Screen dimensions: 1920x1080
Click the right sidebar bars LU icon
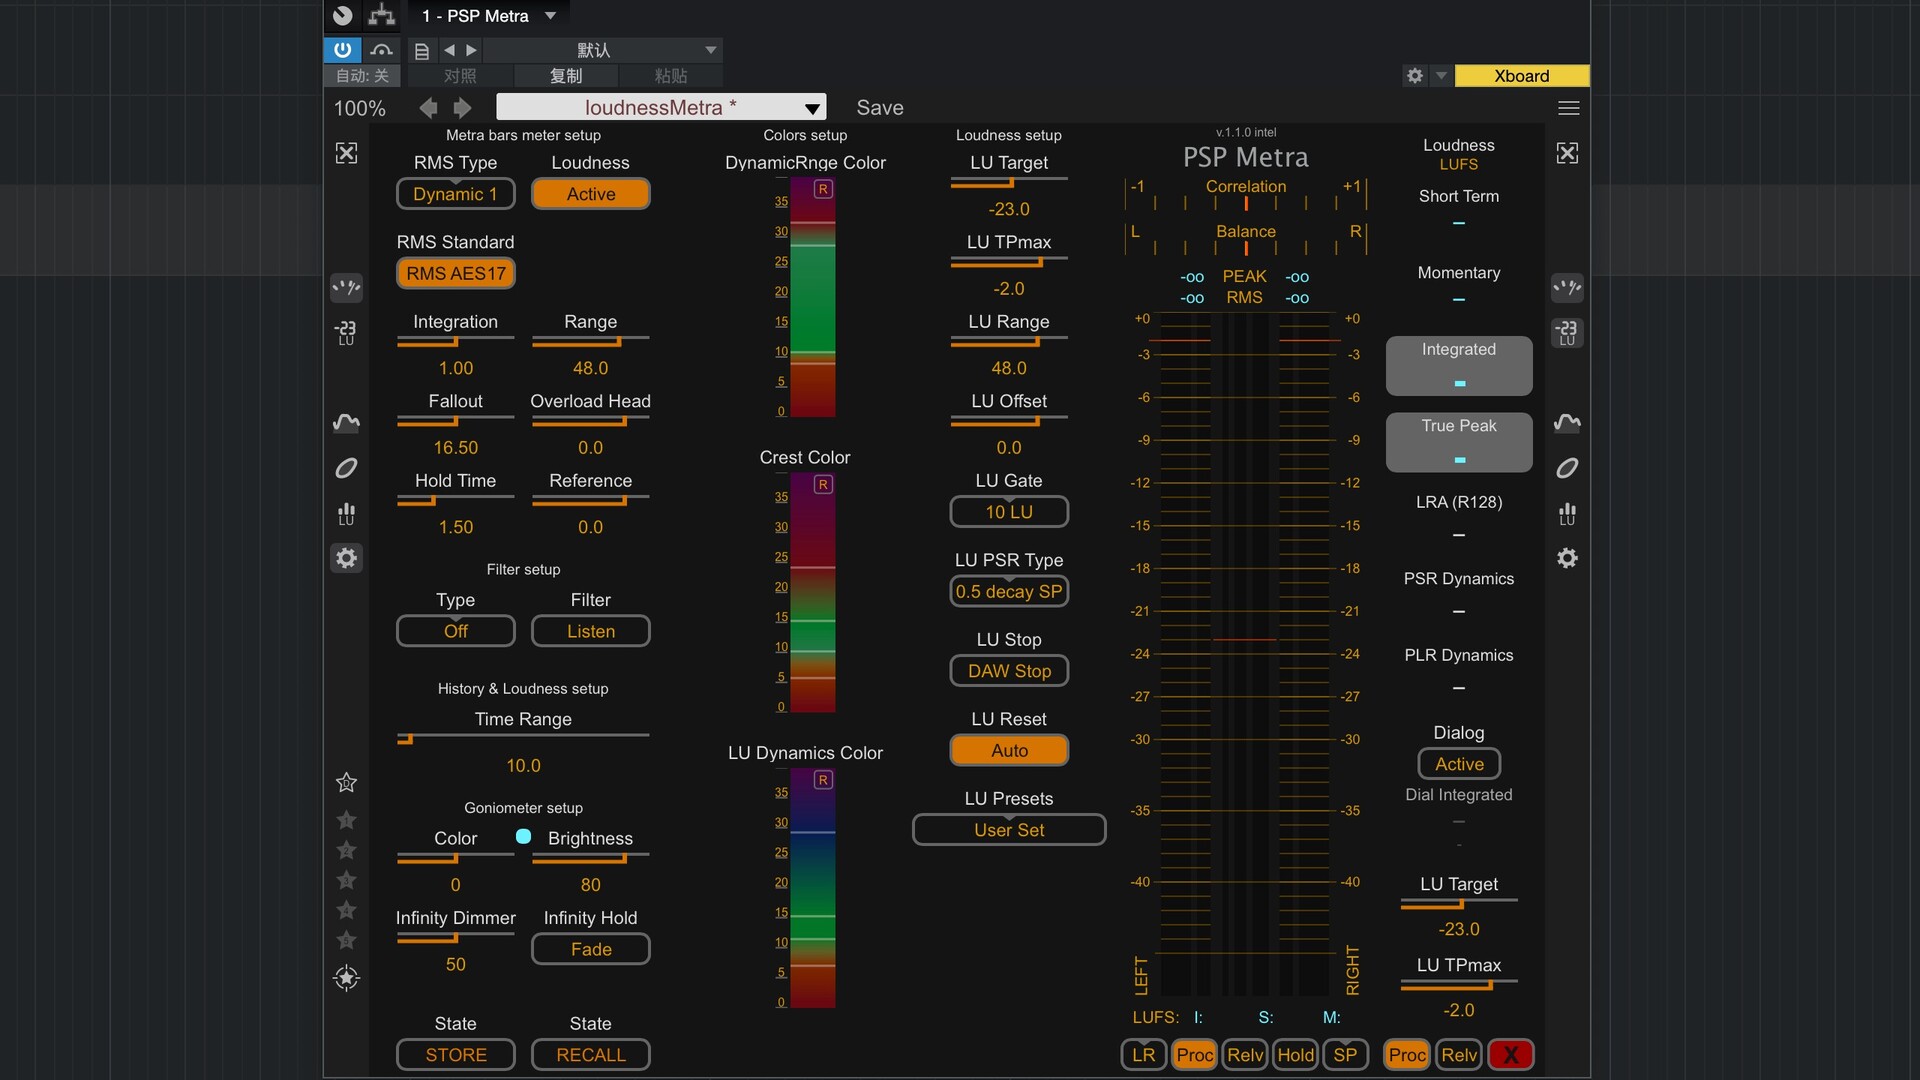click(1567, 514)
